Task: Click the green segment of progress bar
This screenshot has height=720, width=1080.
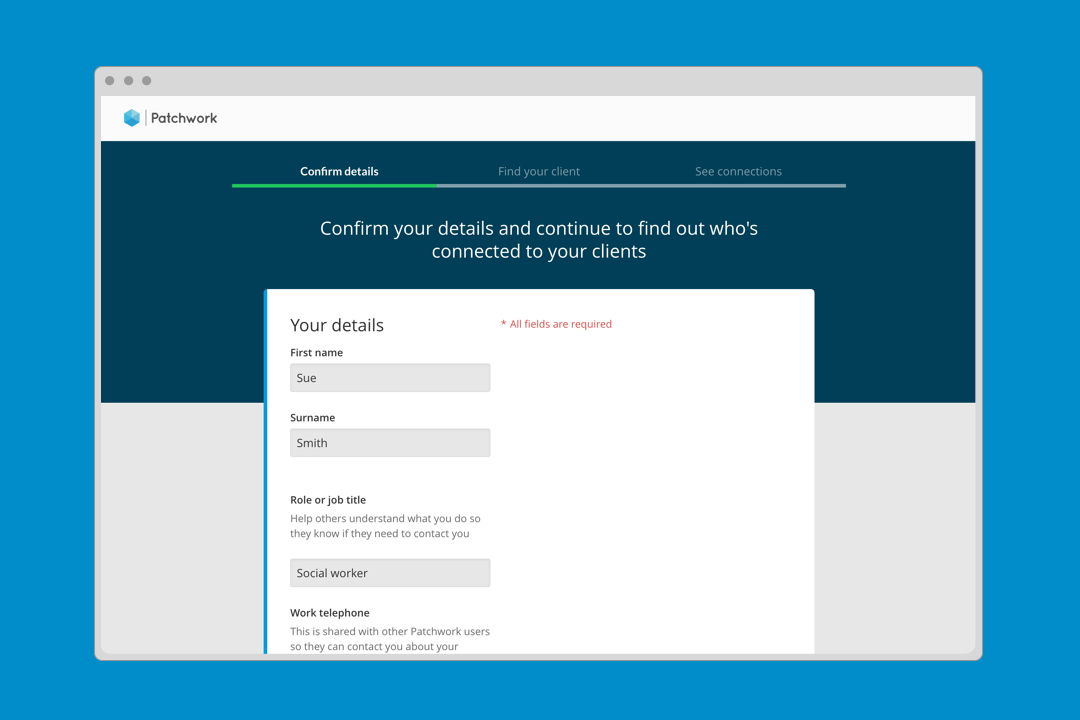Action: pyautogui.click(x=334, y=185)
